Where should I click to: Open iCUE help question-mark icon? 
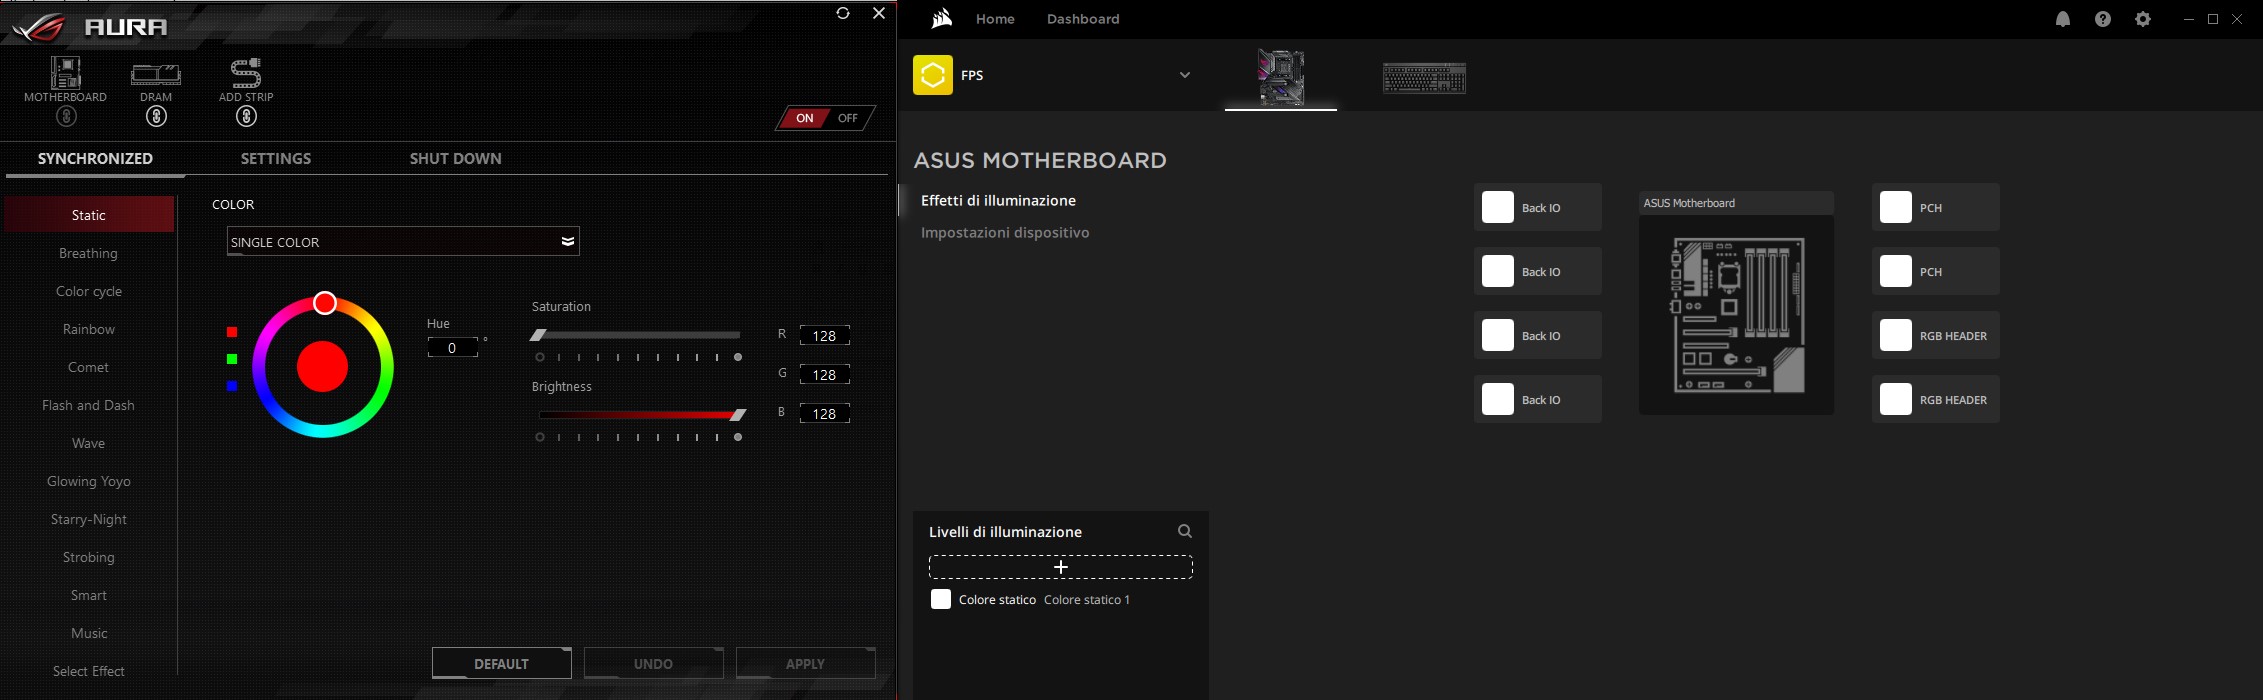tap(2103, 19)
